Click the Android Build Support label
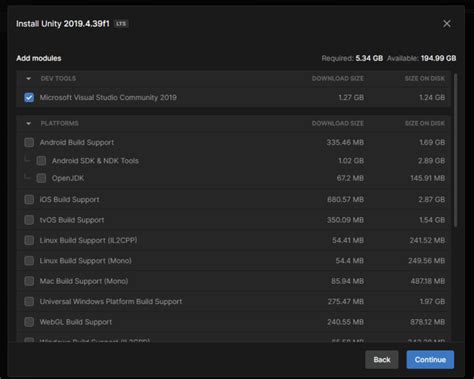 [77, 142]
